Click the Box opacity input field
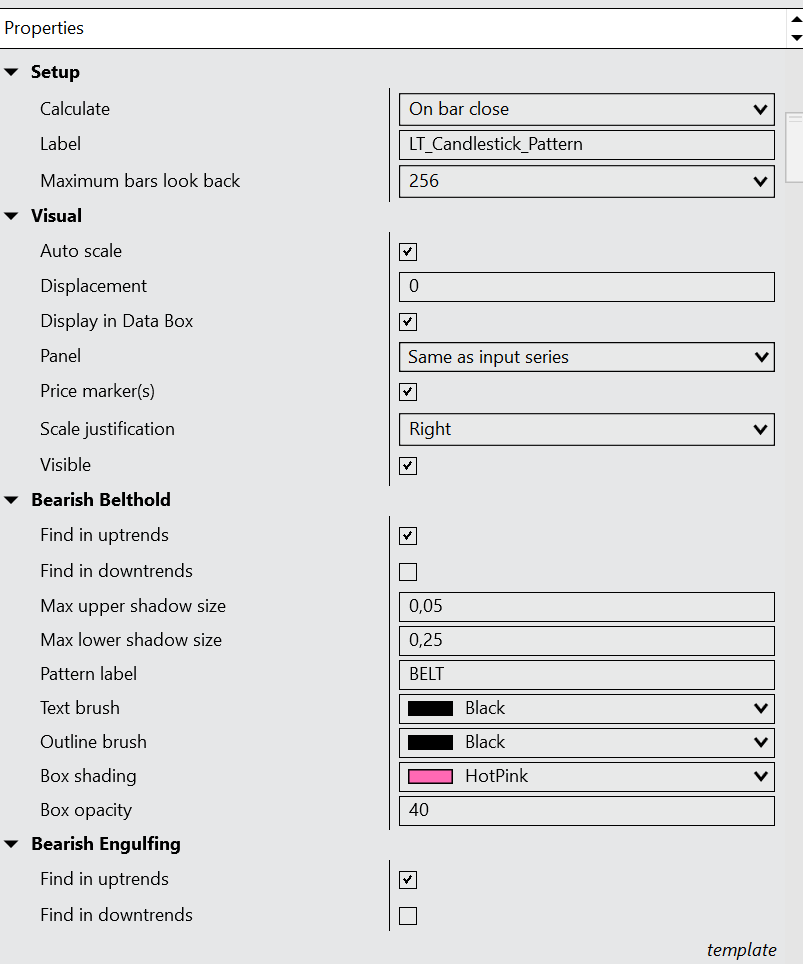Viewport: 803px width, 964px height. (x=586, y=811)
